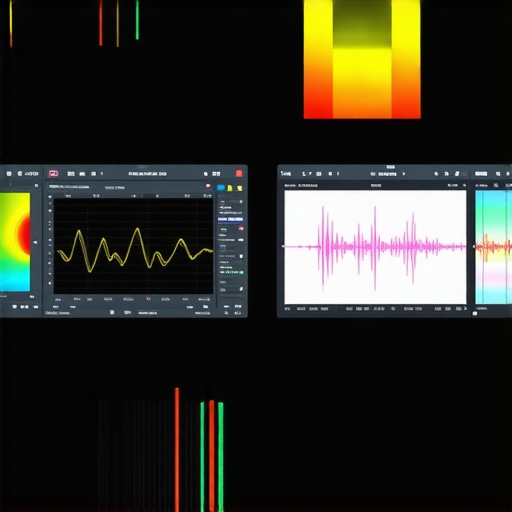Click the white highlighted button in waveform window toolbar
The height and width of the screenshot is (512, 512).
(x=481, y=174)
